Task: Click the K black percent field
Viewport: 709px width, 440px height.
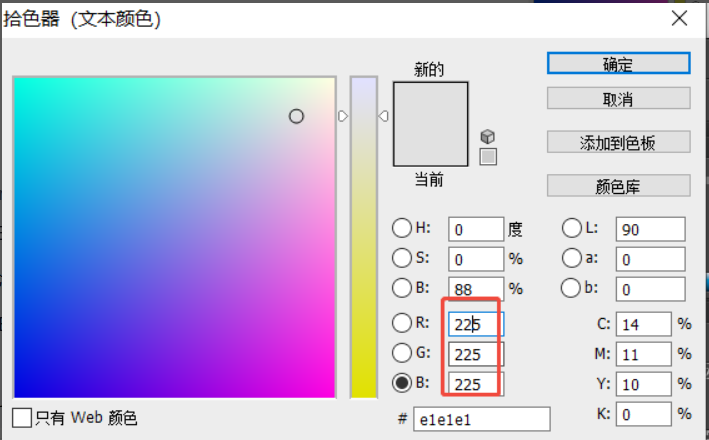Action: point(643,414)
